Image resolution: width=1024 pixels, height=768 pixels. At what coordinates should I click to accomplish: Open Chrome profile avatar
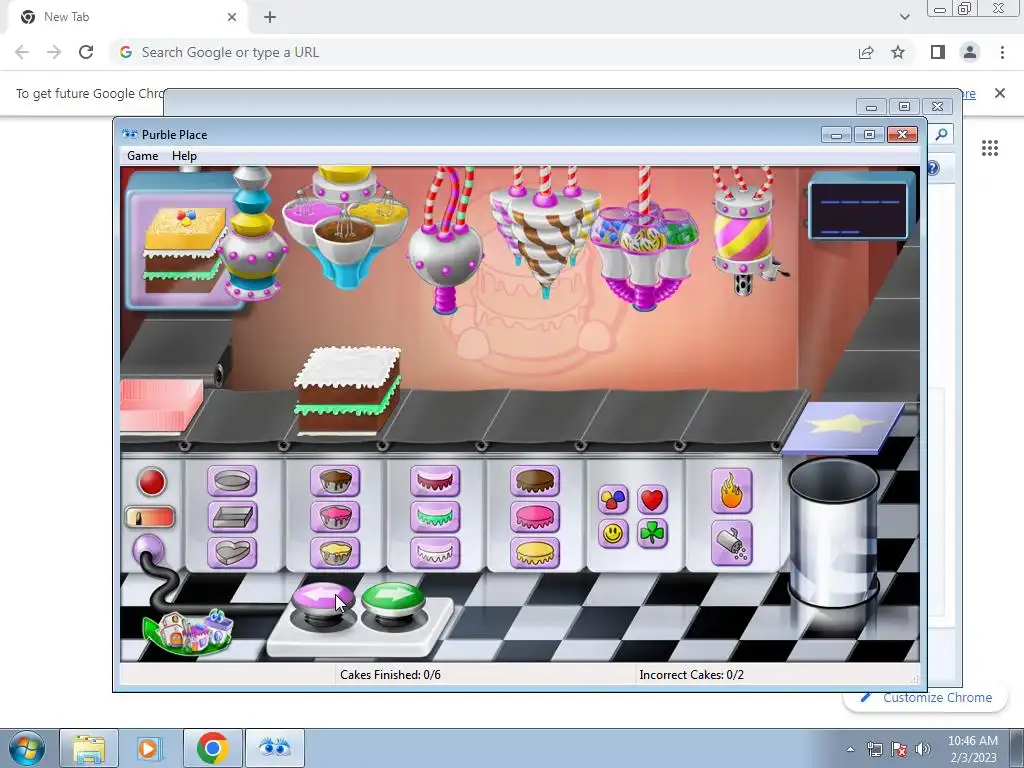pos(970,52)
